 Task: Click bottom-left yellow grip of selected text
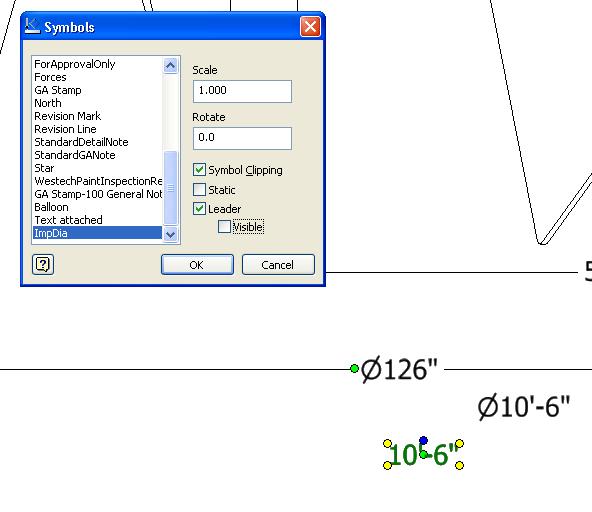point(387,466)
